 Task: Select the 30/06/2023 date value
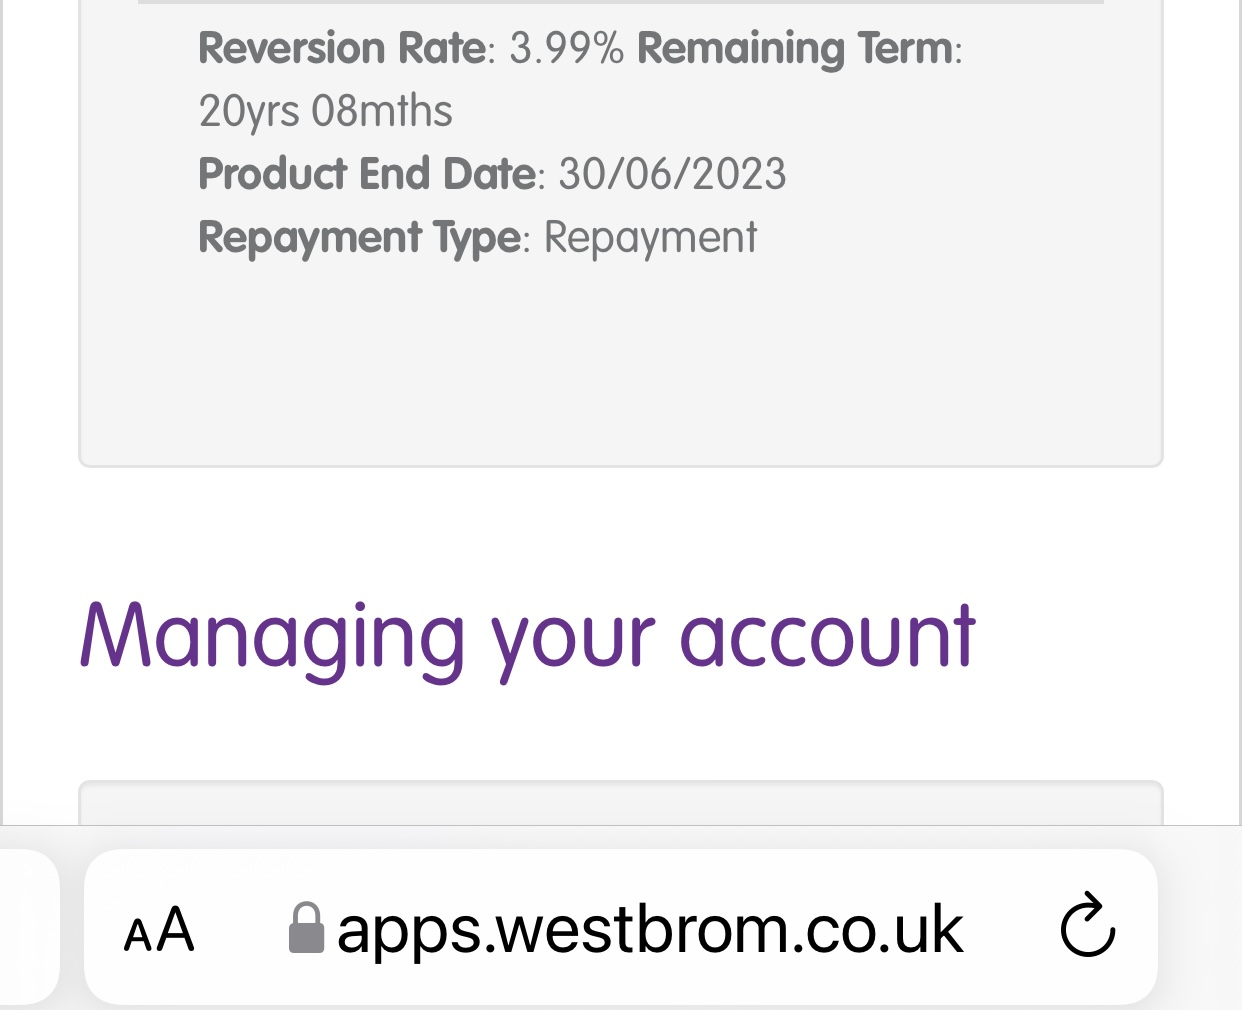point(672,174)
